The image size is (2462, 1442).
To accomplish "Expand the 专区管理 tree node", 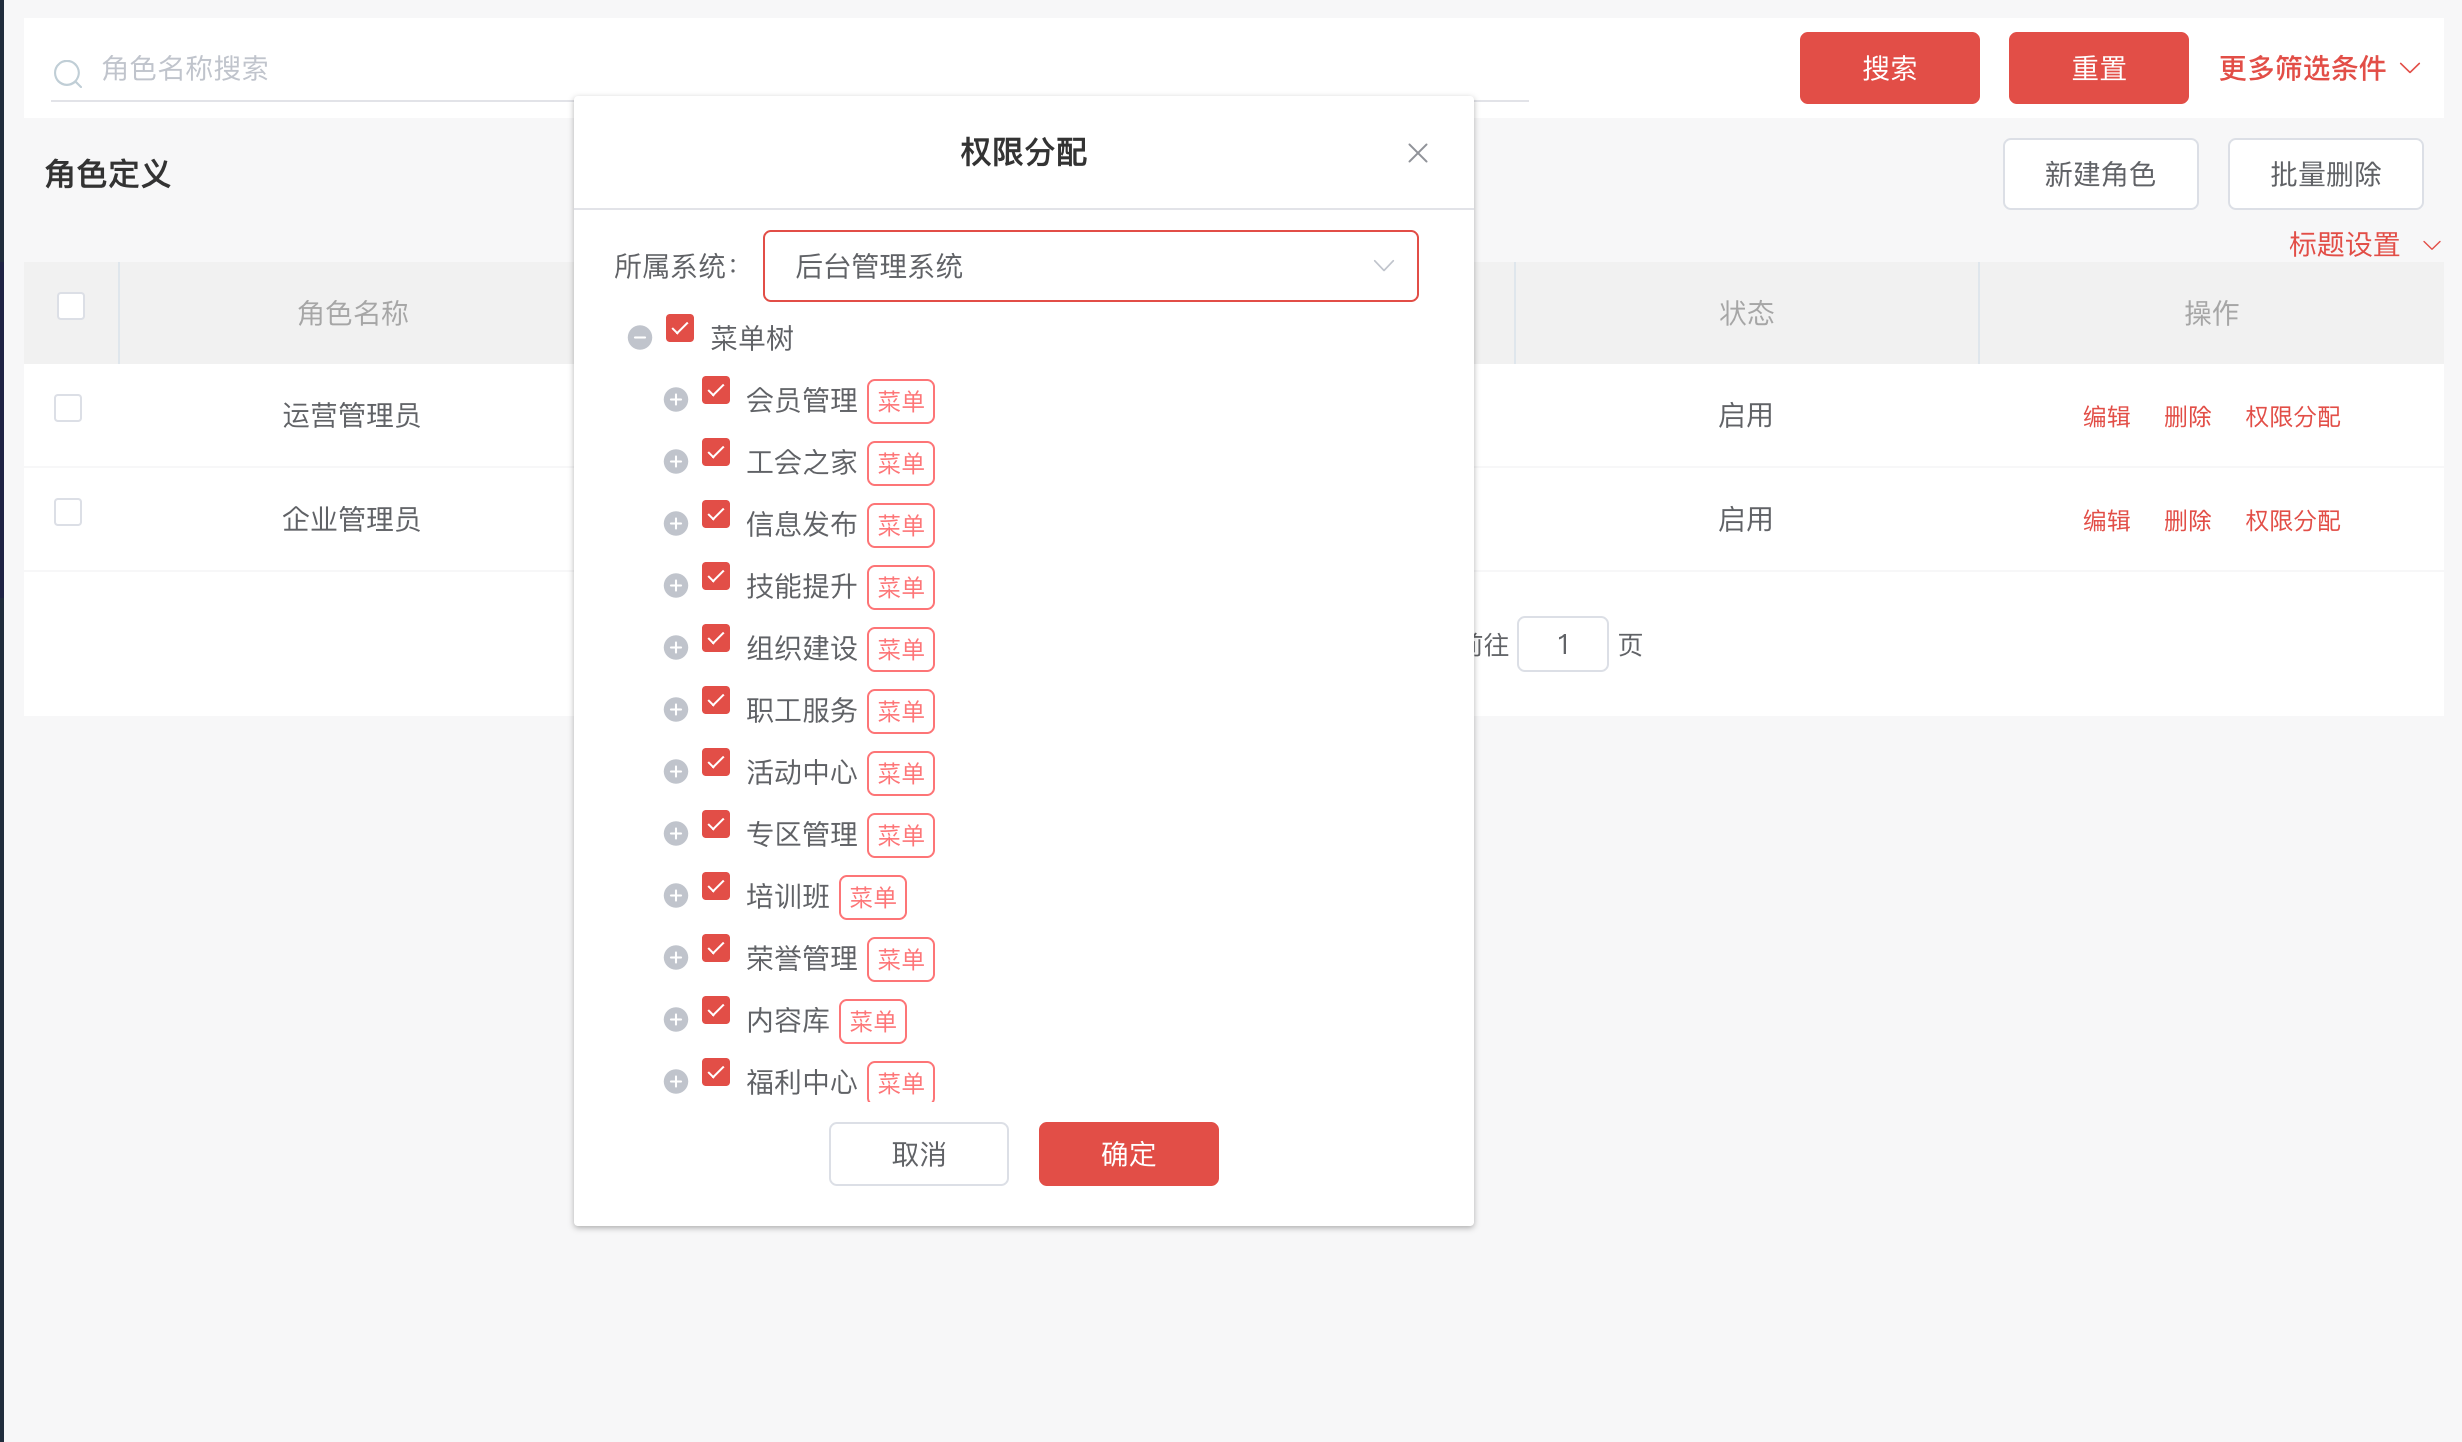I will [x=676, y=834].
